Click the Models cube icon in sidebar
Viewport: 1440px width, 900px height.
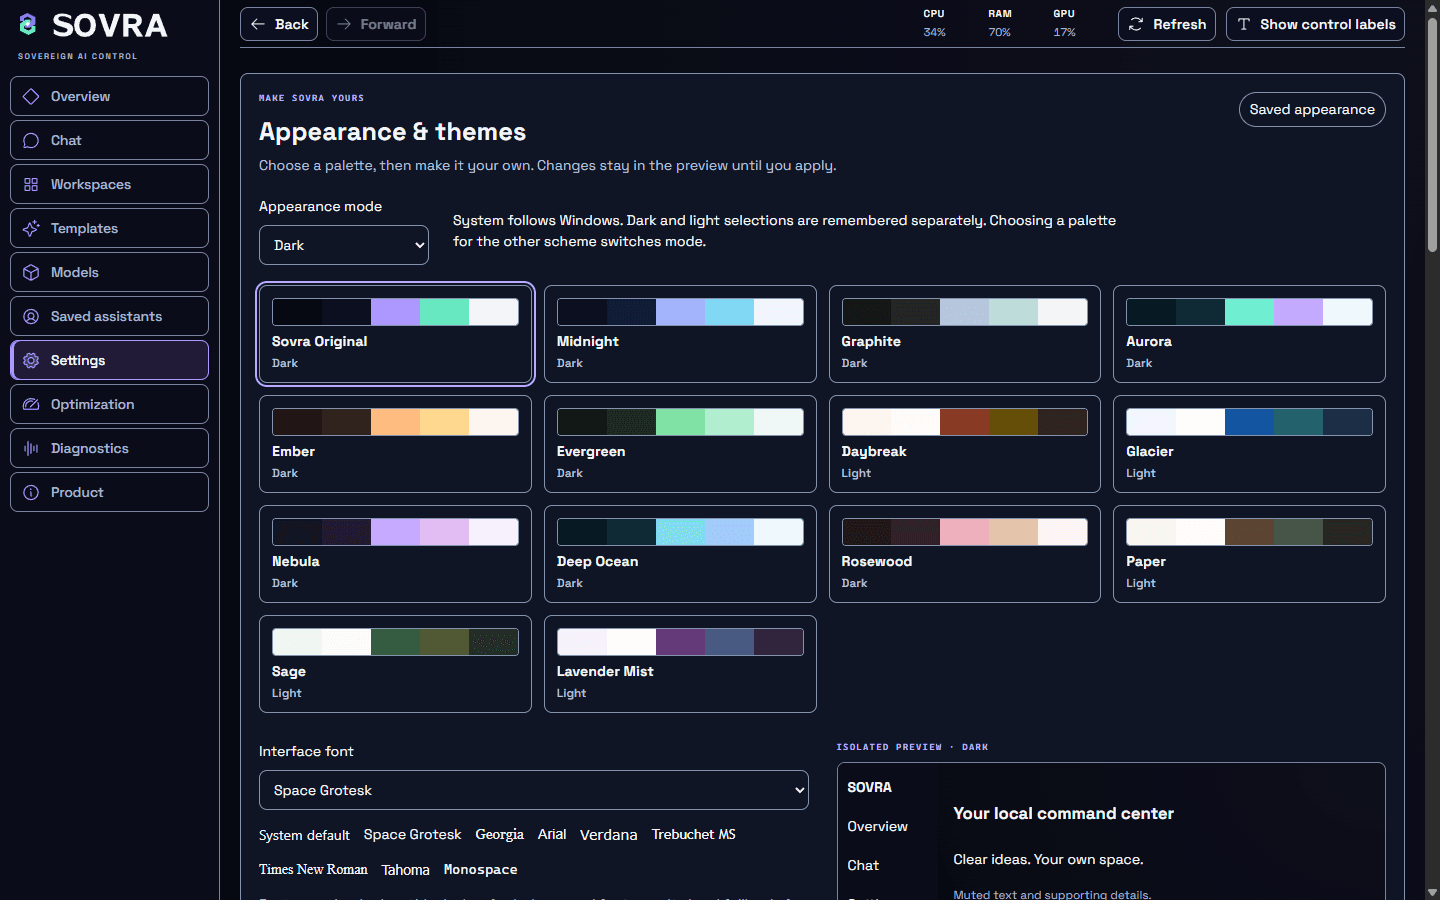pyautogui.click(x=31, y=273)
